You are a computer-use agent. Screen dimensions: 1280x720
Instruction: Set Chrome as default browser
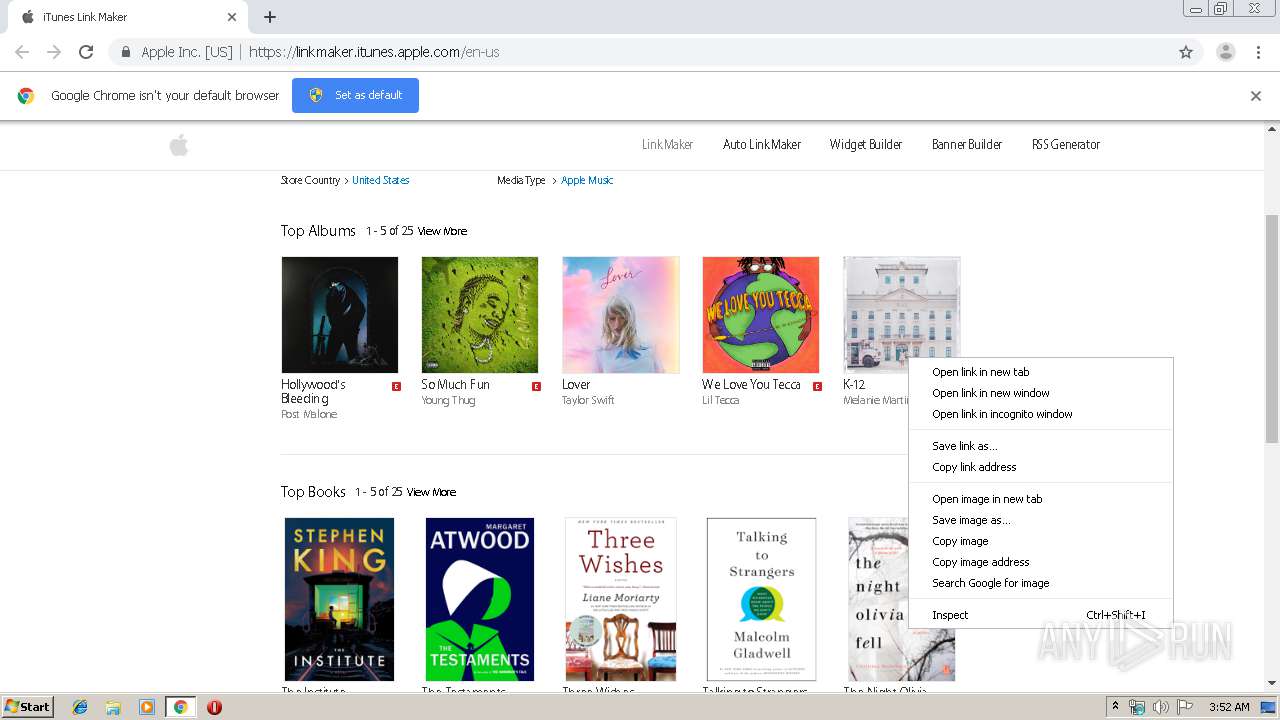click(355, 95)
